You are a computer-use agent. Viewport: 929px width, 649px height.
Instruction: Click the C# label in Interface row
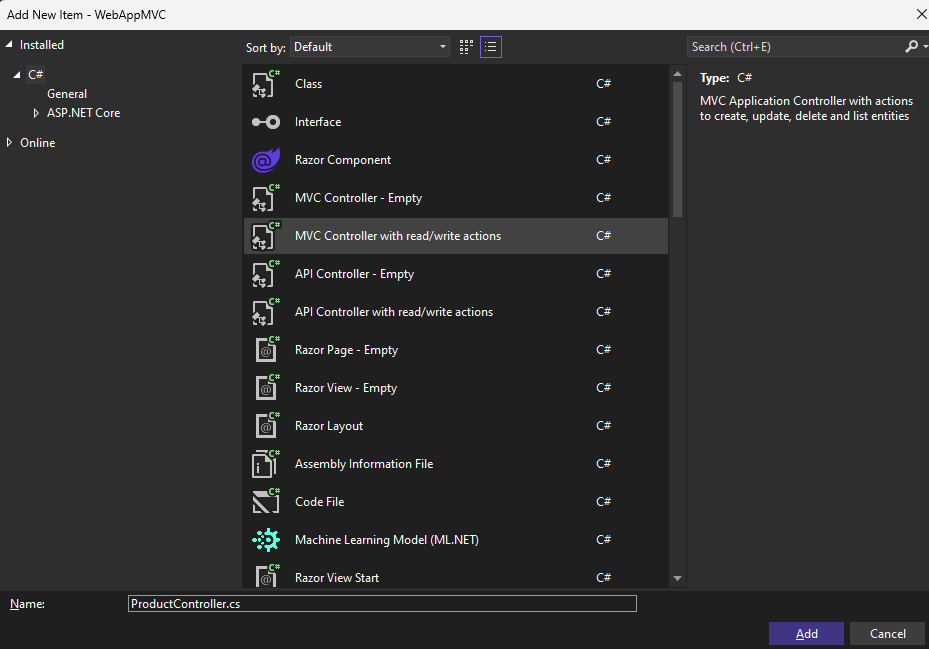603,122
